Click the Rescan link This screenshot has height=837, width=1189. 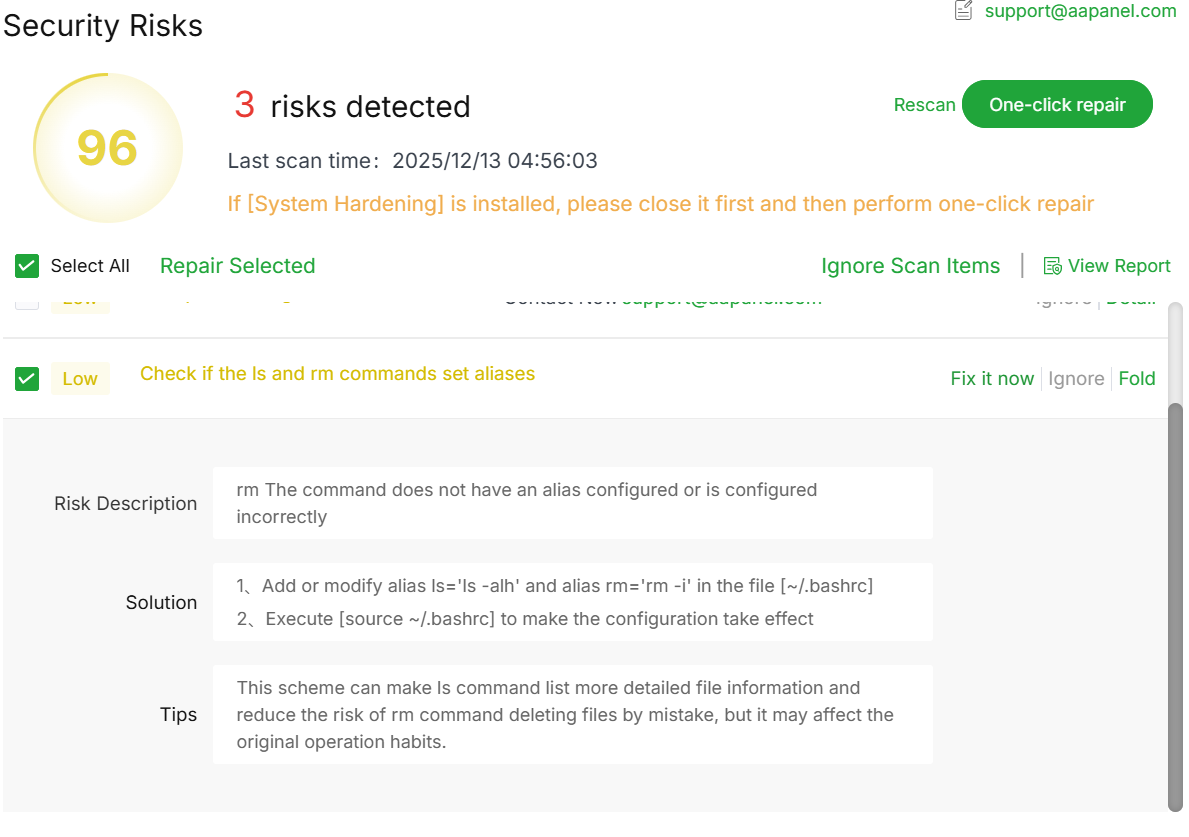(924, 105)
